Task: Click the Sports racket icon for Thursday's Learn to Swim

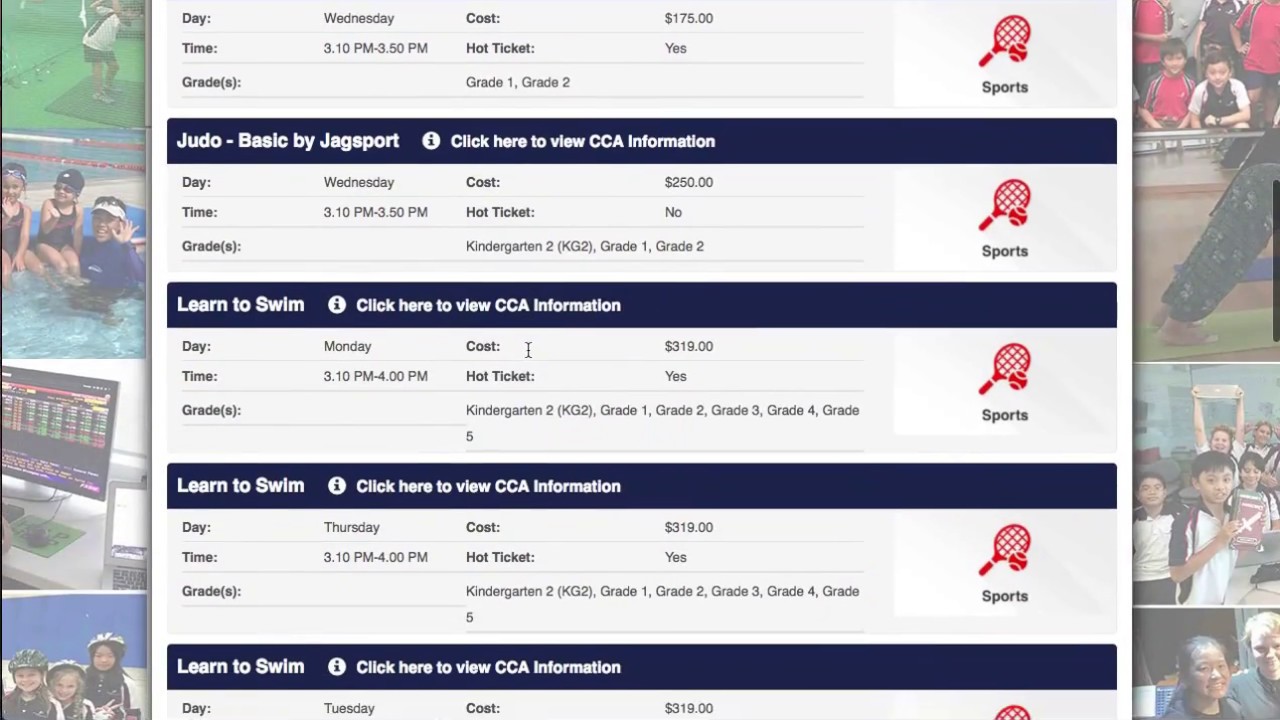Action: [x=1005, y=551]
